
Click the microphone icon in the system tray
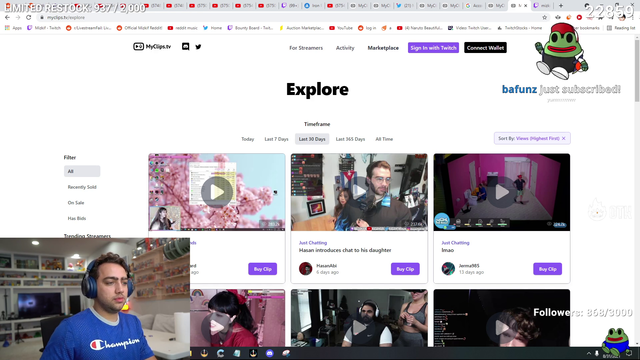pyautogui.click(x=597, y=353)
